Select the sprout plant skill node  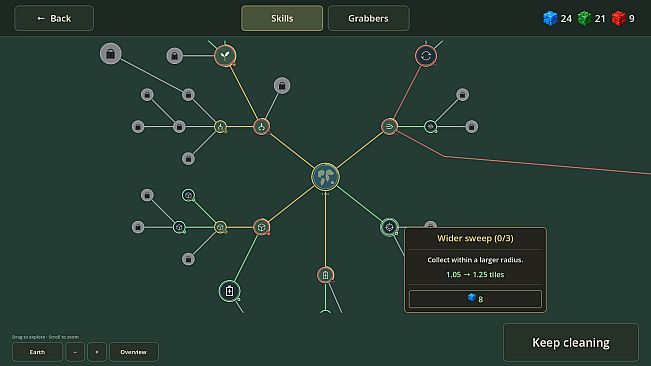225,56
